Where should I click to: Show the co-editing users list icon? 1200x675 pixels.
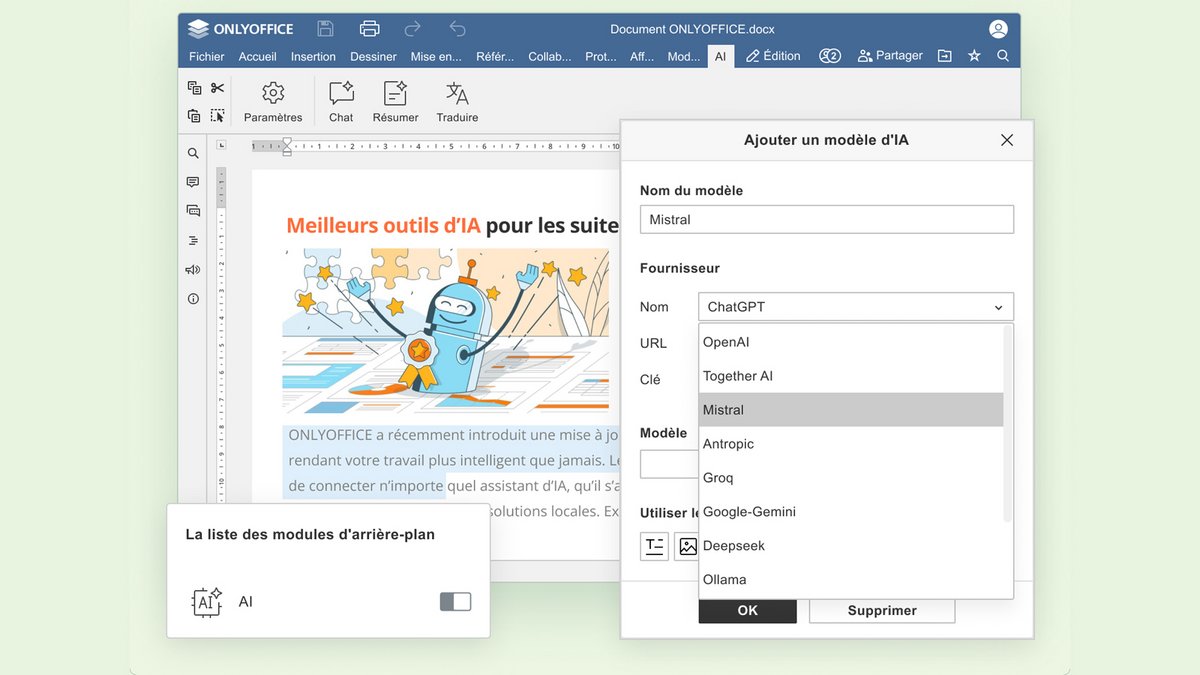pos(830,56)
